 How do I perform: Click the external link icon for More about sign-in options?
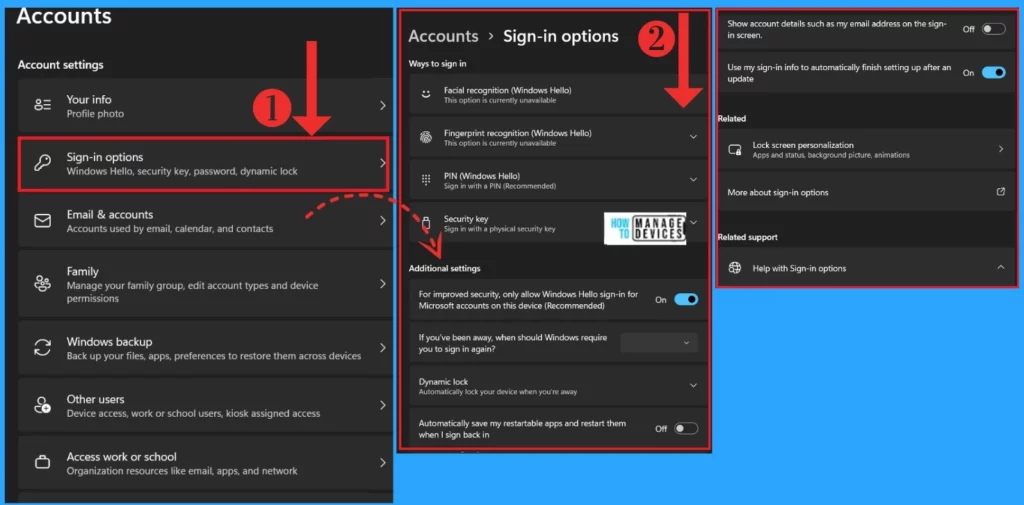[x=1000, y=191]
